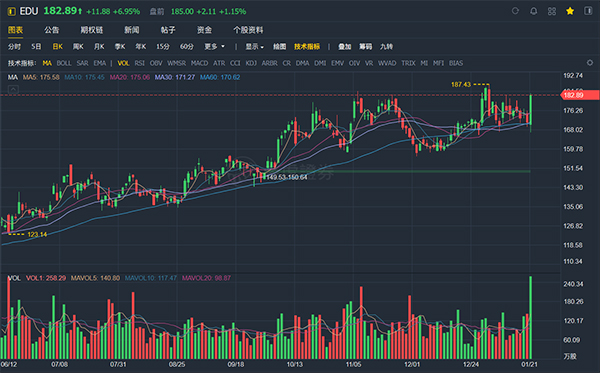The height and width of the screenshot is (373, 600).
Task: Toggle the VOL sub-indicator
Action: point(123,63)
